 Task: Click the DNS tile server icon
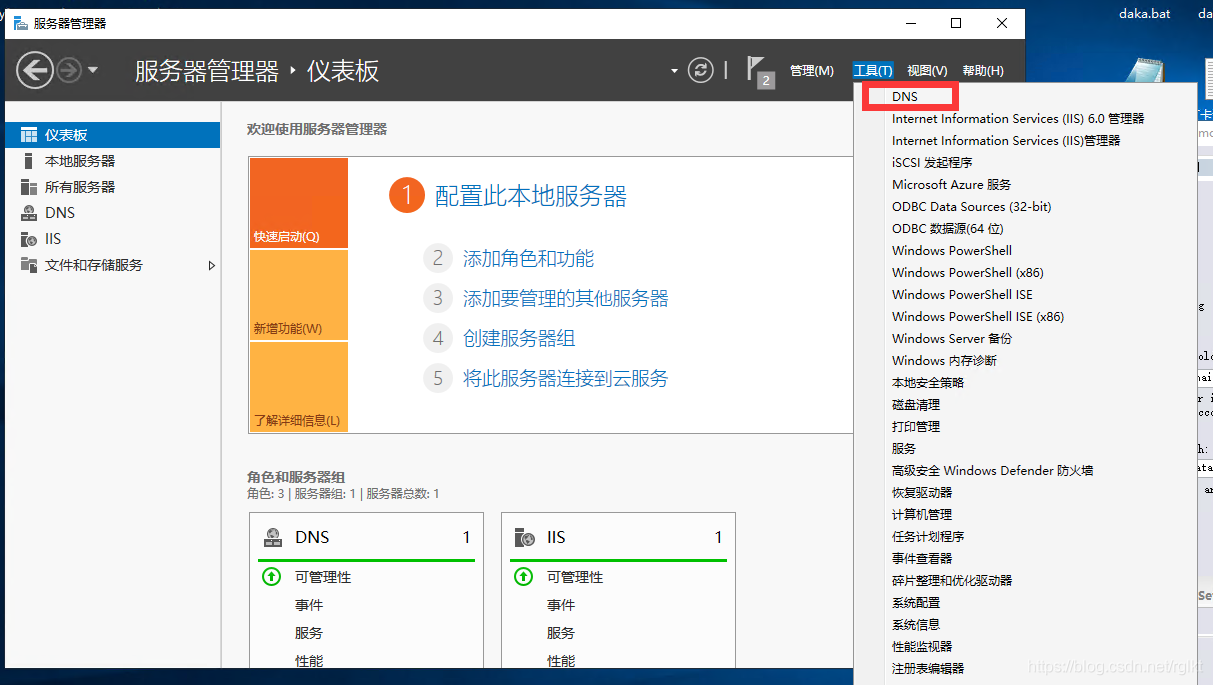272,537
